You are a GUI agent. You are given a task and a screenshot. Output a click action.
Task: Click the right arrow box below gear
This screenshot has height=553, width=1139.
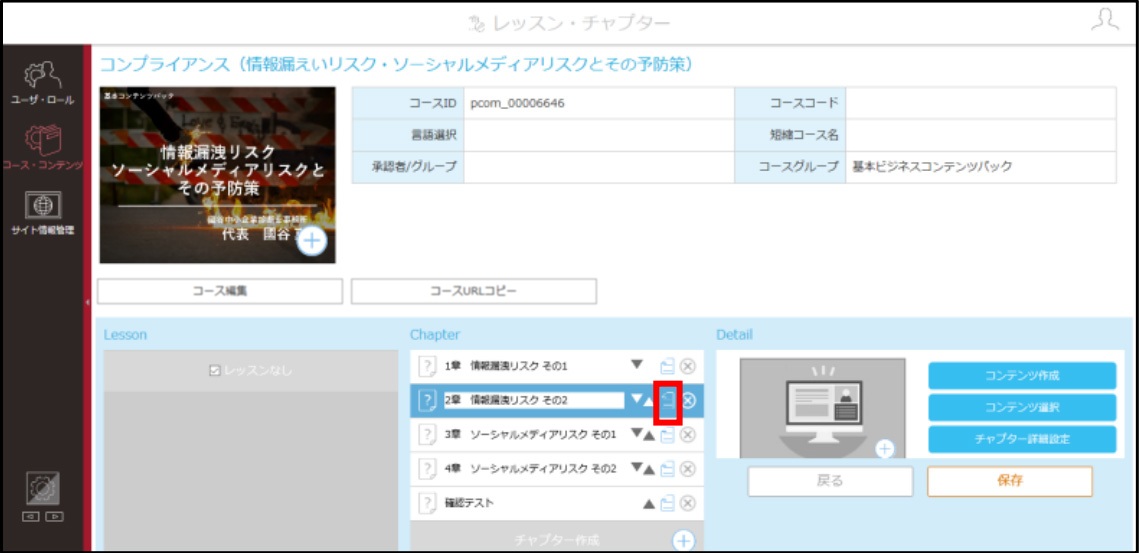[53, 517]
